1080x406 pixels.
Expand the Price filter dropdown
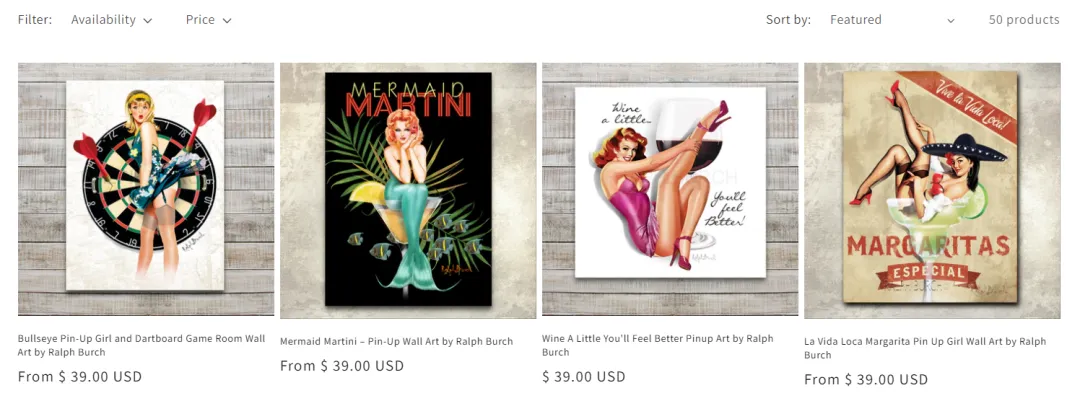(208, 20)
